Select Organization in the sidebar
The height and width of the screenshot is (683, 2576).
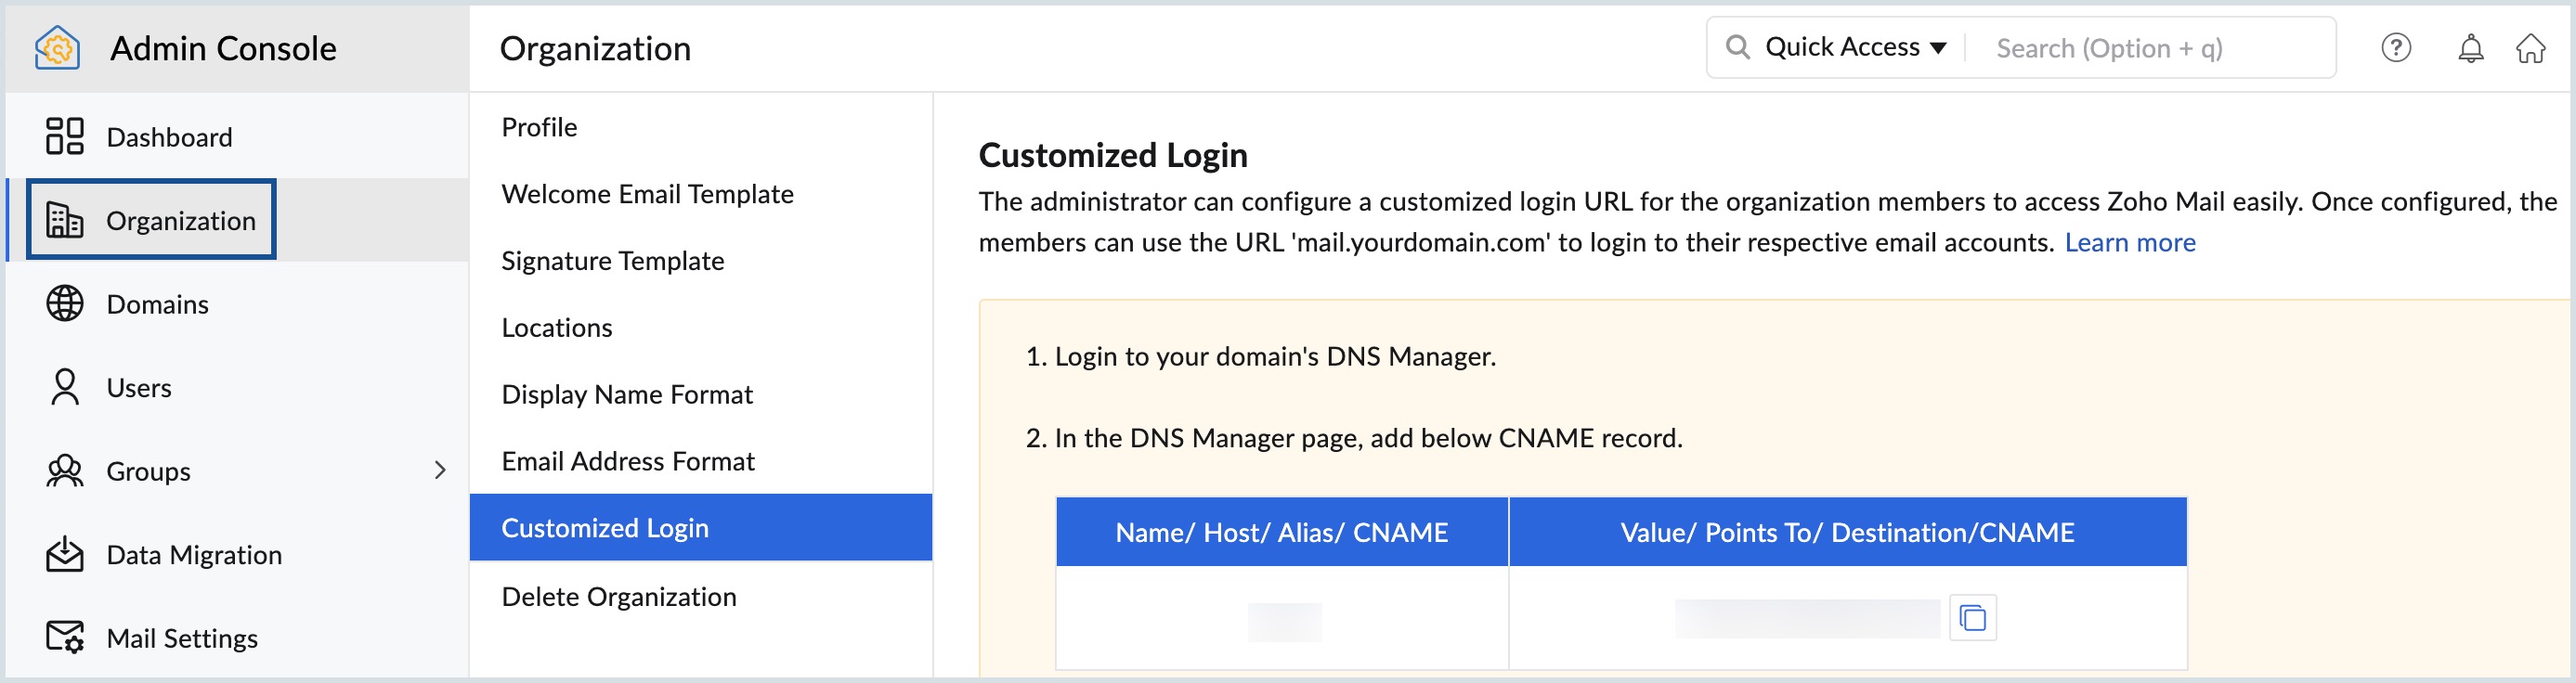180,220
